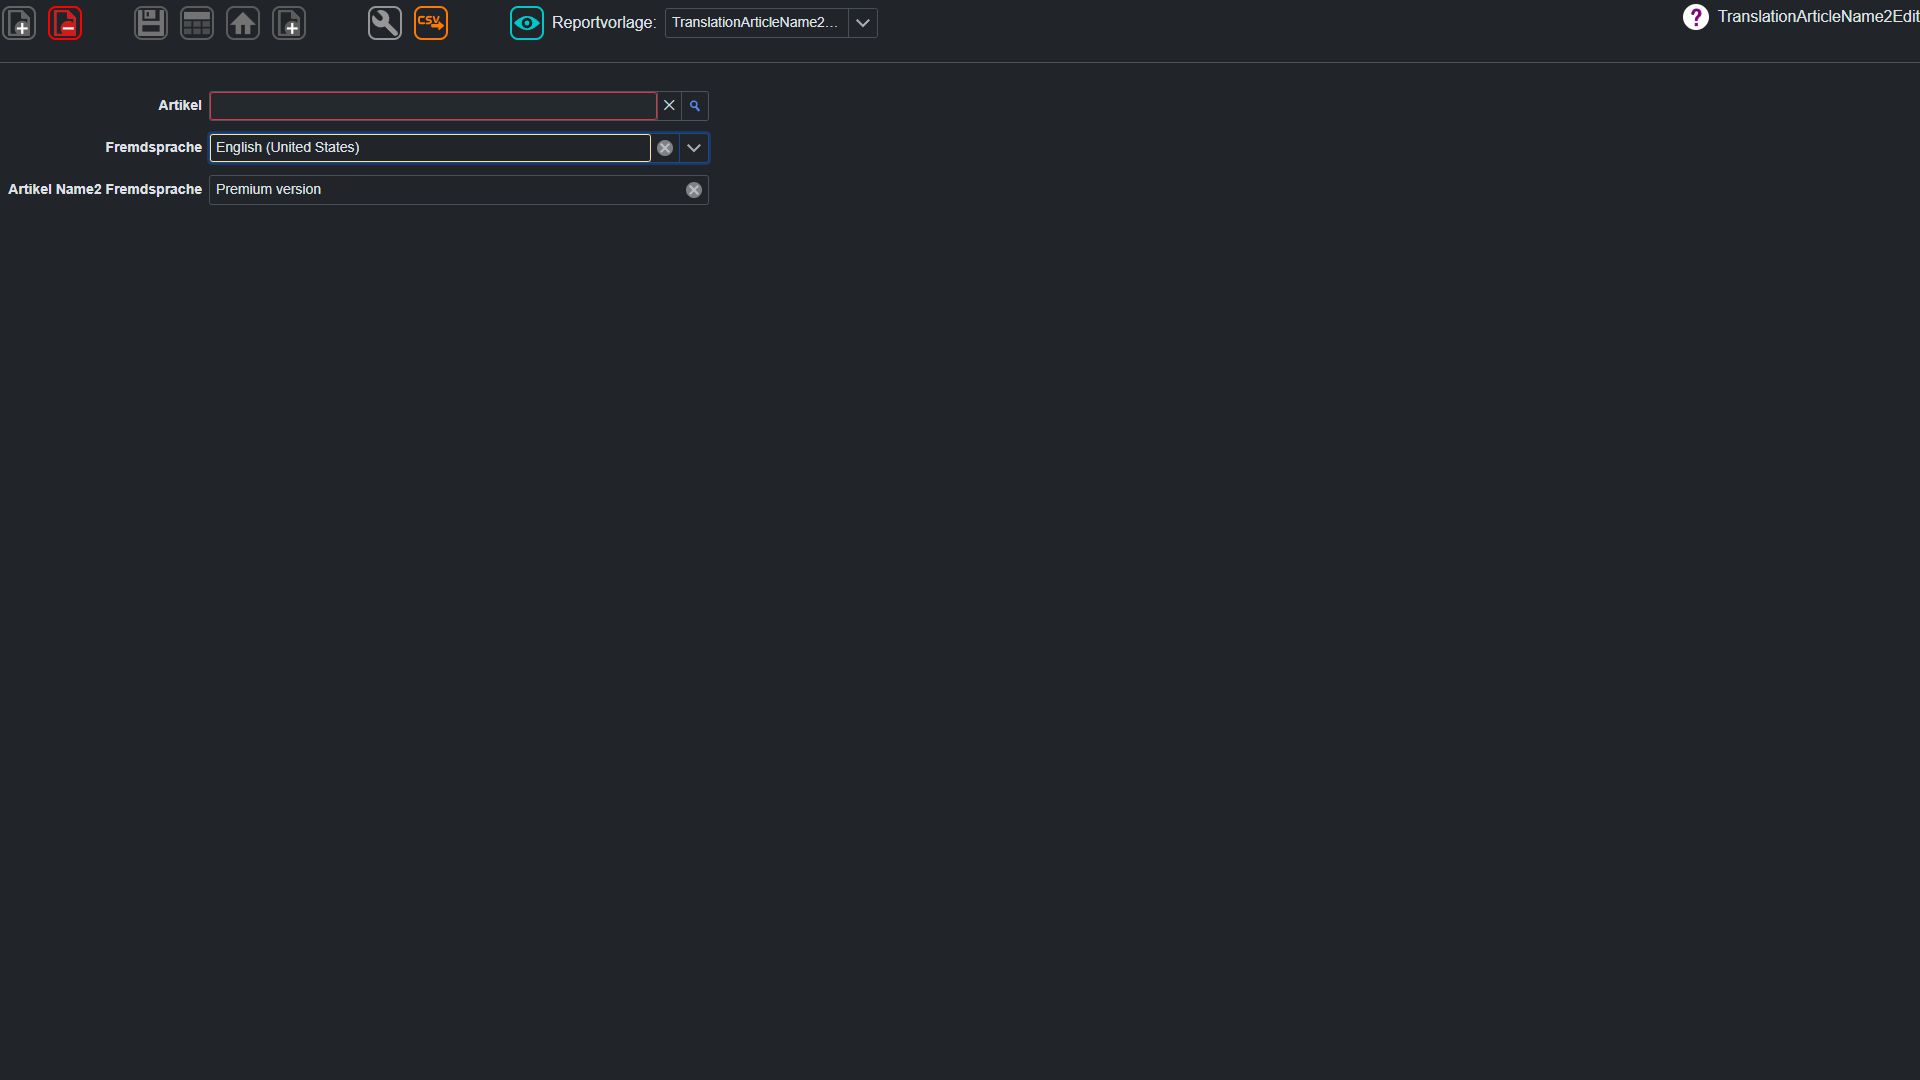Click the Reportvorlage label

pos(603,23)
